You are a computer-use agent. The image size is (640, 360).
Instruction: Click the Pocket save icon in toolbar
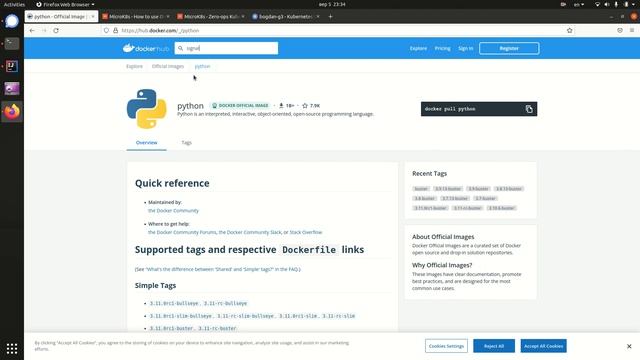[x=620, y=31]
